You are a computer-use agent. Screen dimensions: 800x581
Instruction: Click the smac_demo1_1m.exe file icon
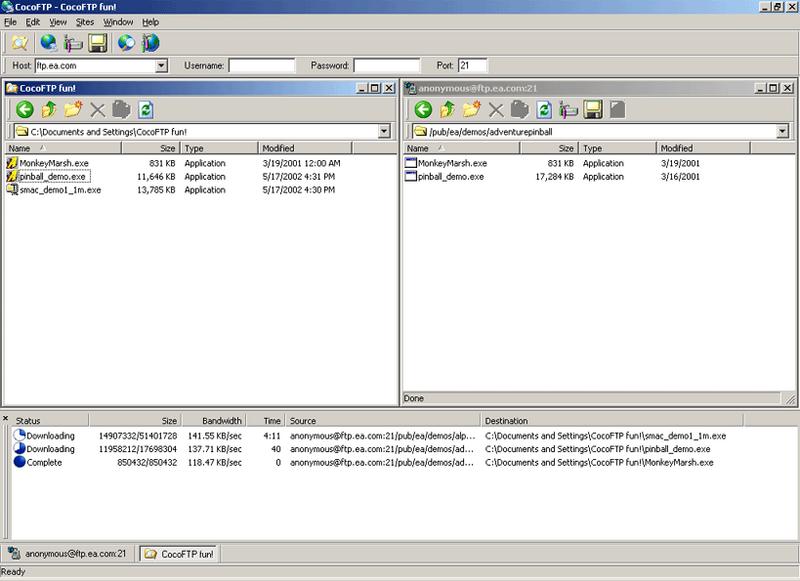[x=12, y=189]
